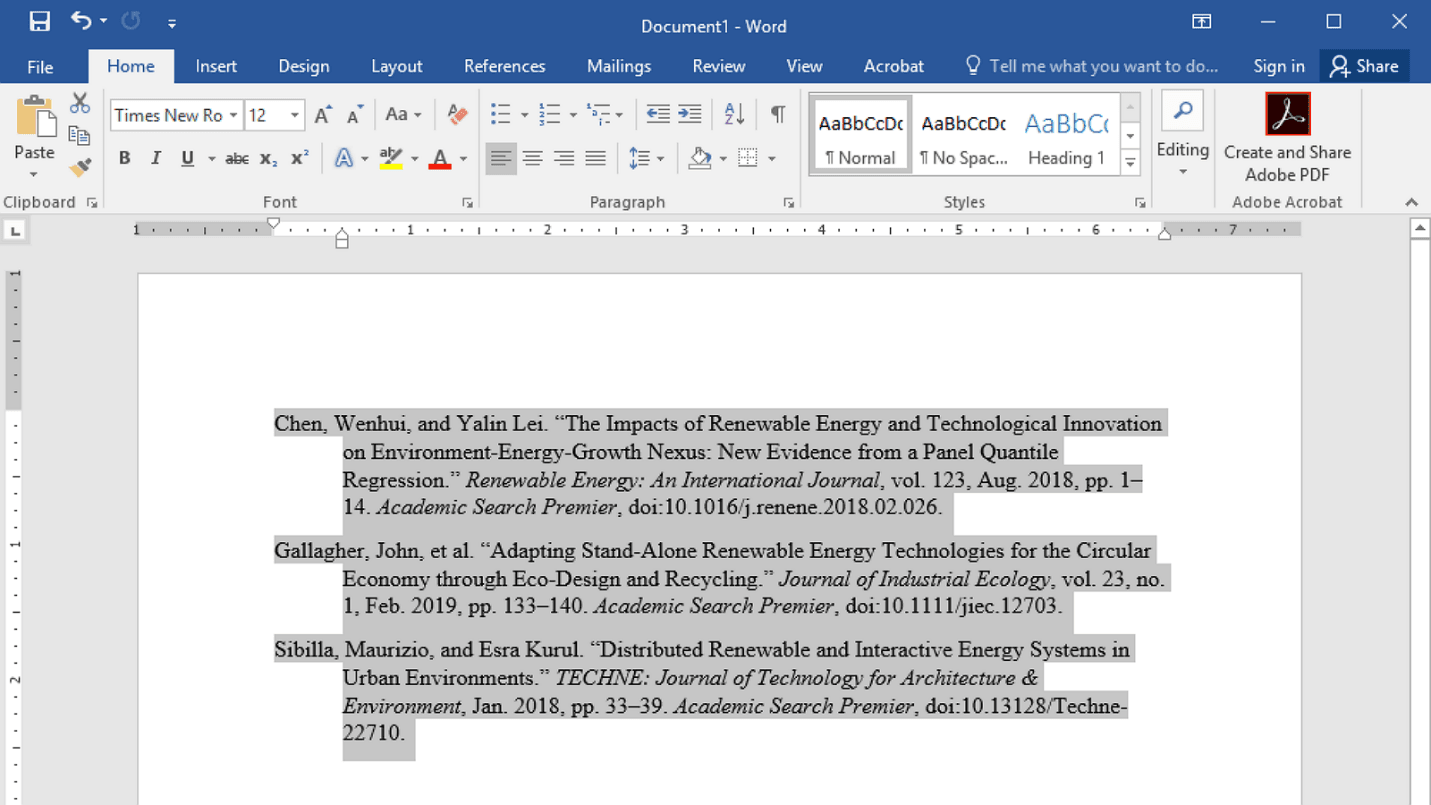The width and height of the screenshot is (1431, 805).
Task: Align text left
Action: (501, 159)
